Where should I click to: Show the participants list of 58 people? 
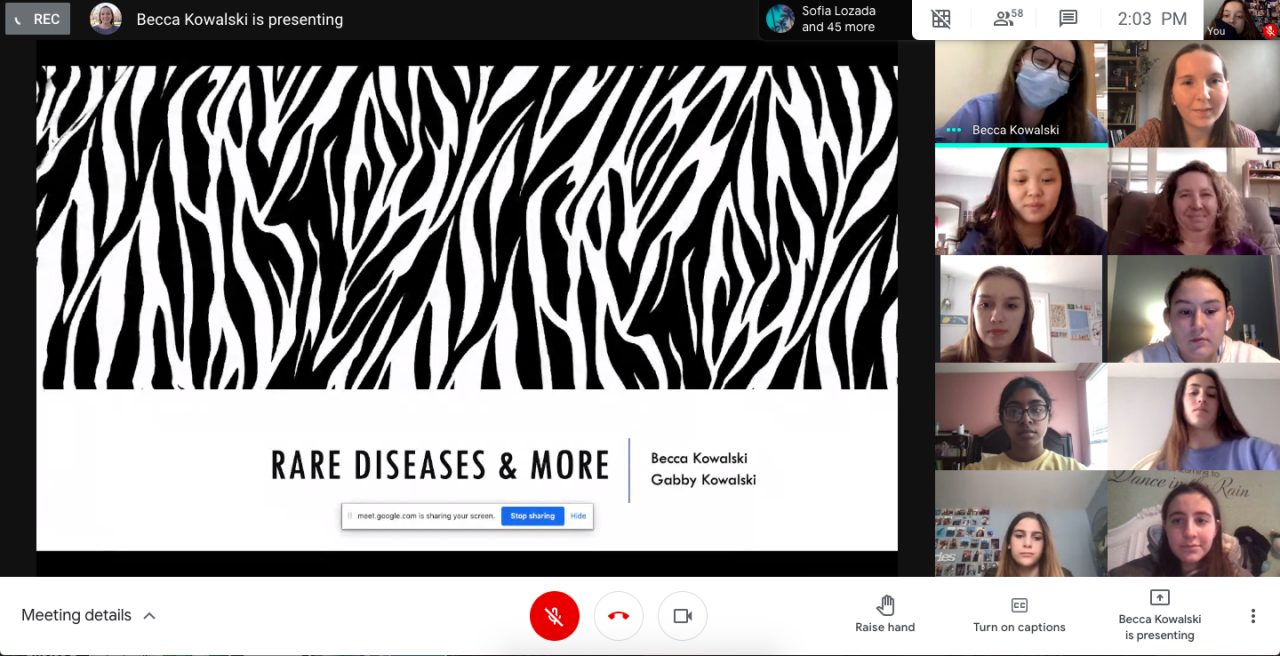coord(1008,19)
